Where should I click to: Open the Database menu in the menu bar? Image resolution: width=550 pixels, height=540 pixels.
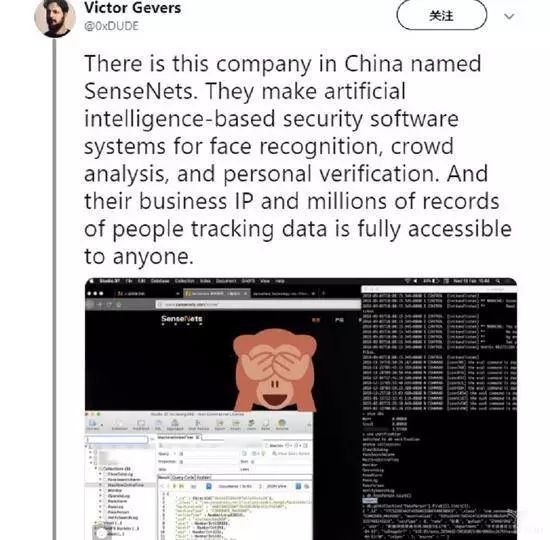160,281
